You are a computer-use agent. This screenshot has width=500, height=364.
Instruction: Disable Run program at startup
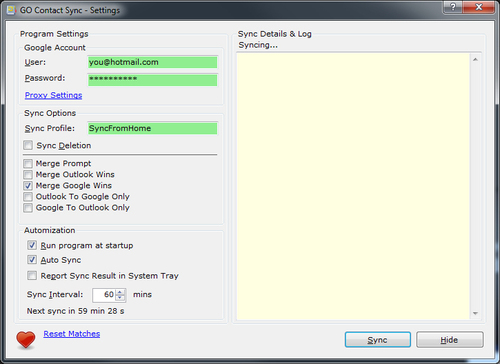coord(32,245)
